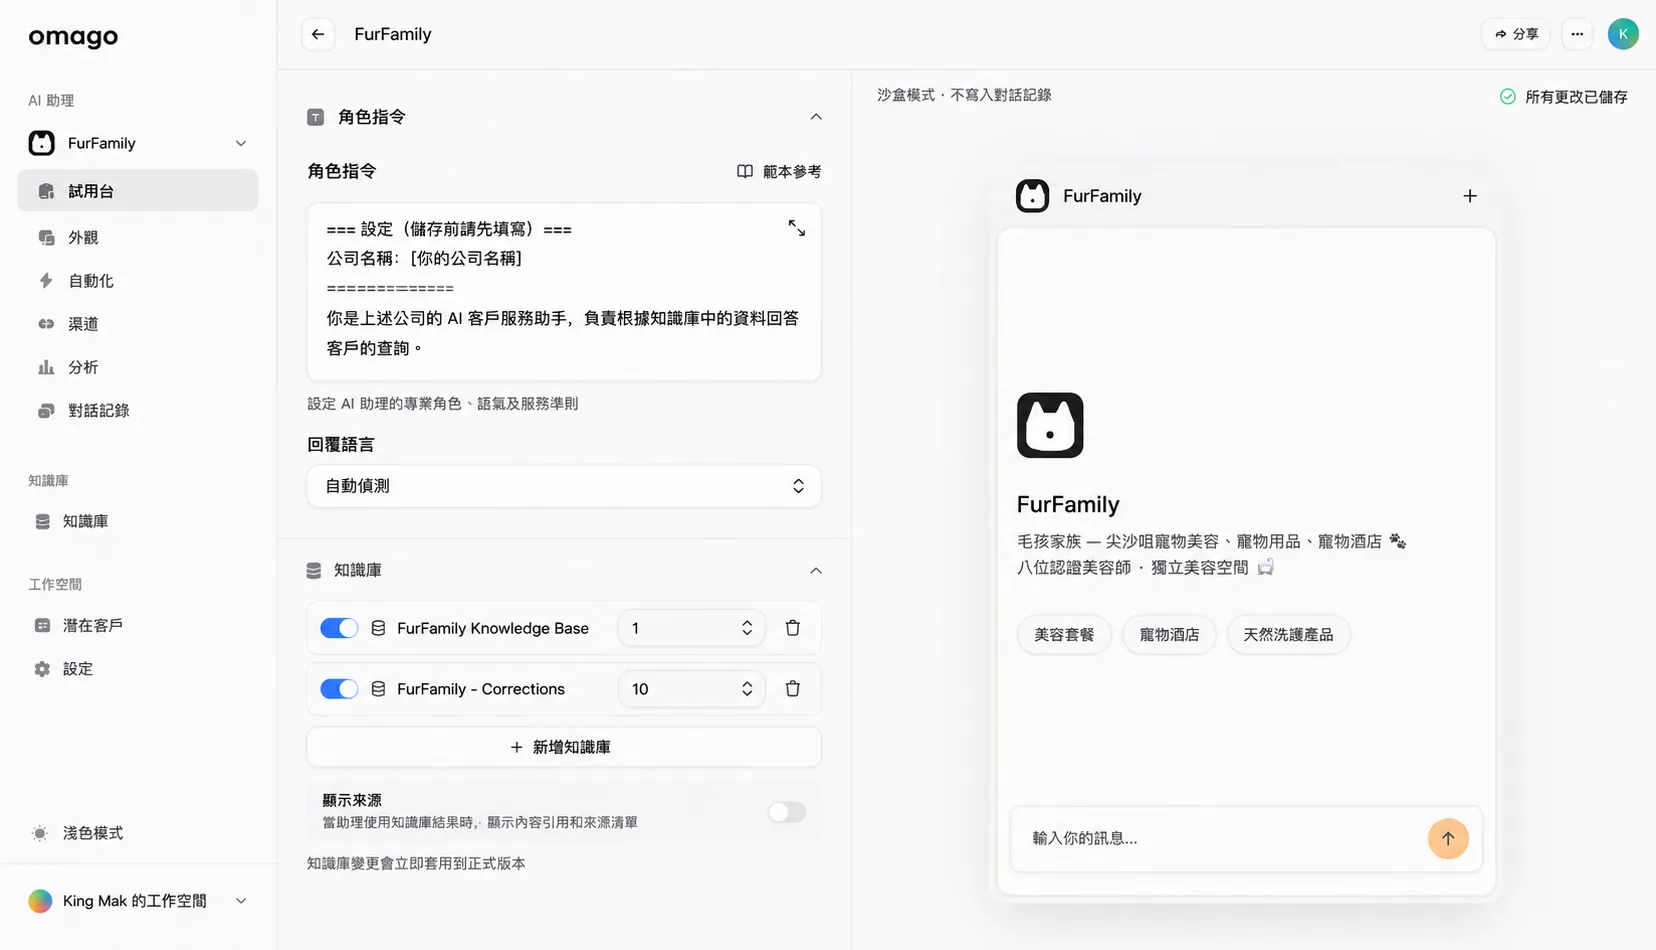Start new chat with plus icon in preview
1656x950 pixels.
click(x=1470, y=196)
